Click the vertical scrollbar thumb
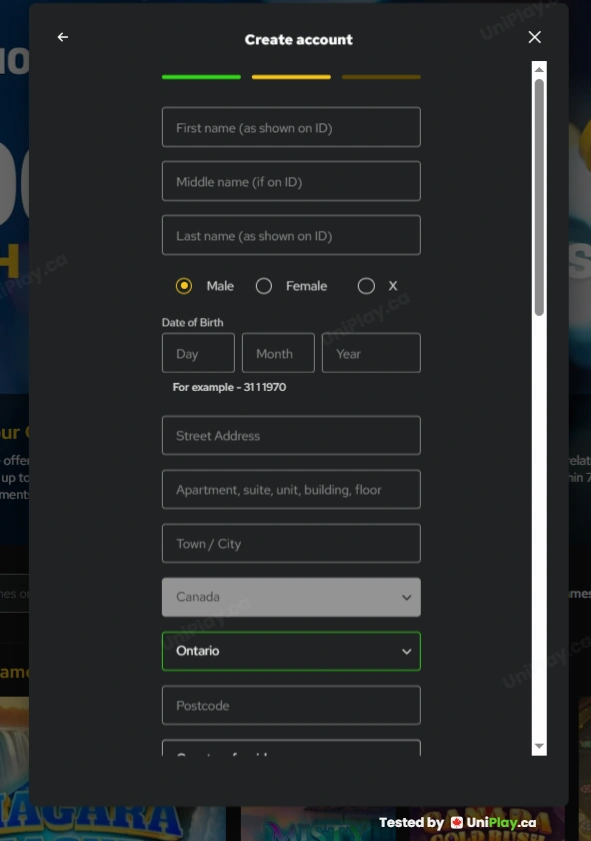 pos(539,197)
